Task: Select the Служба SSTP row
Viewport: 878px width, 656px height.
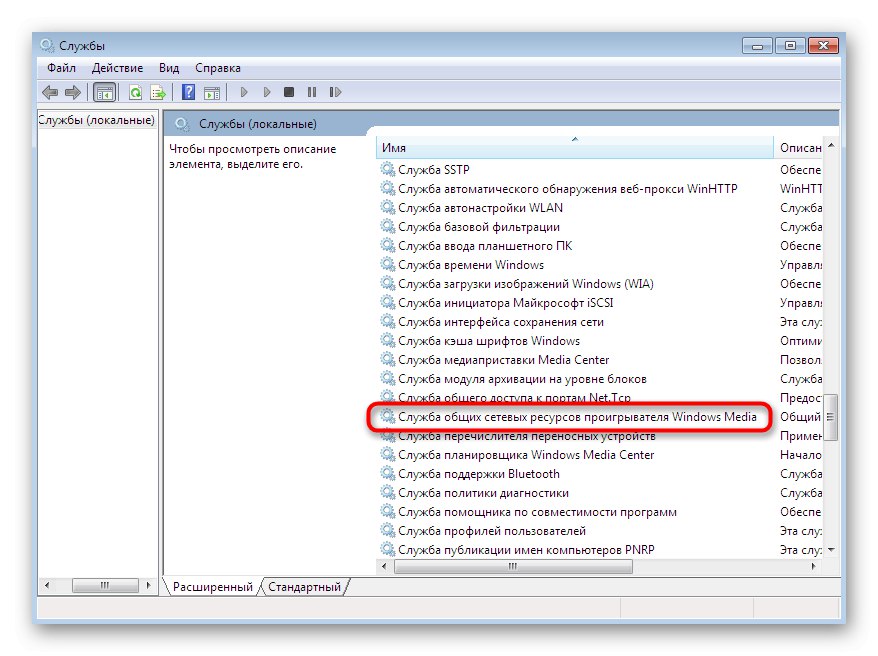Action: tap(433, 170)
